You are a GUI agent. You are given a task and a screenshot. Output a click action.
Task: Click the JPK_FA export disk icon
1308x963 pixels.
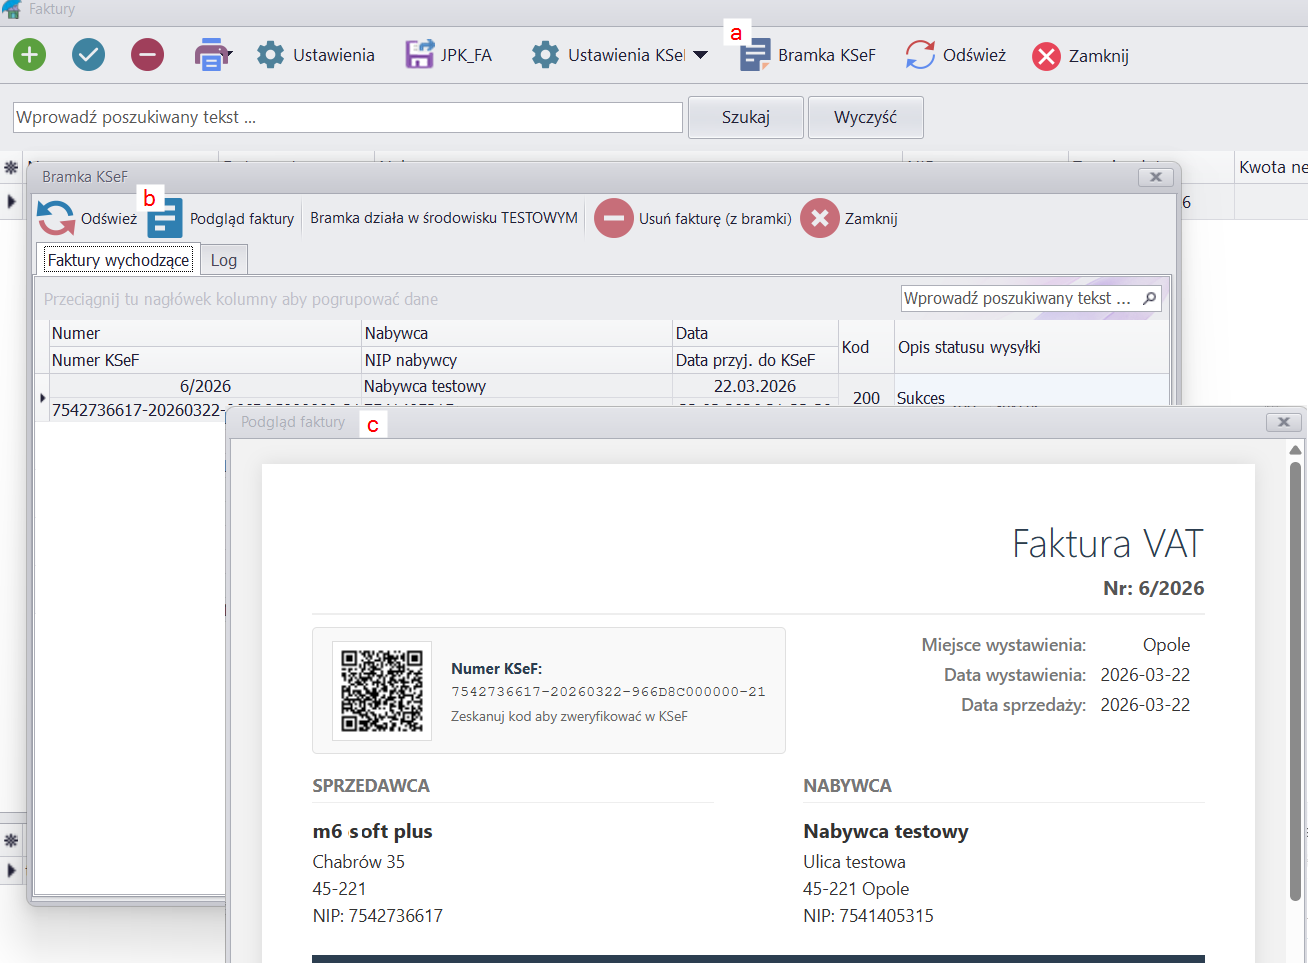419,55
